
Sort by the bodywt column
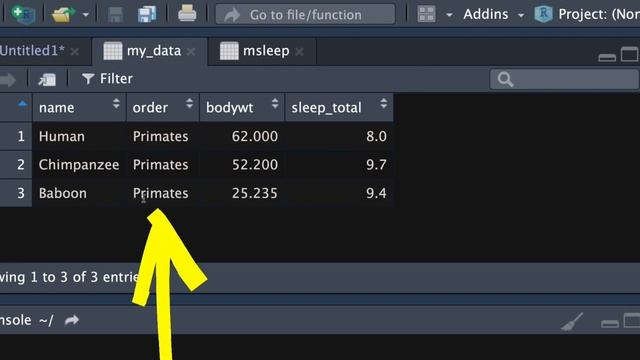(242, 107)
